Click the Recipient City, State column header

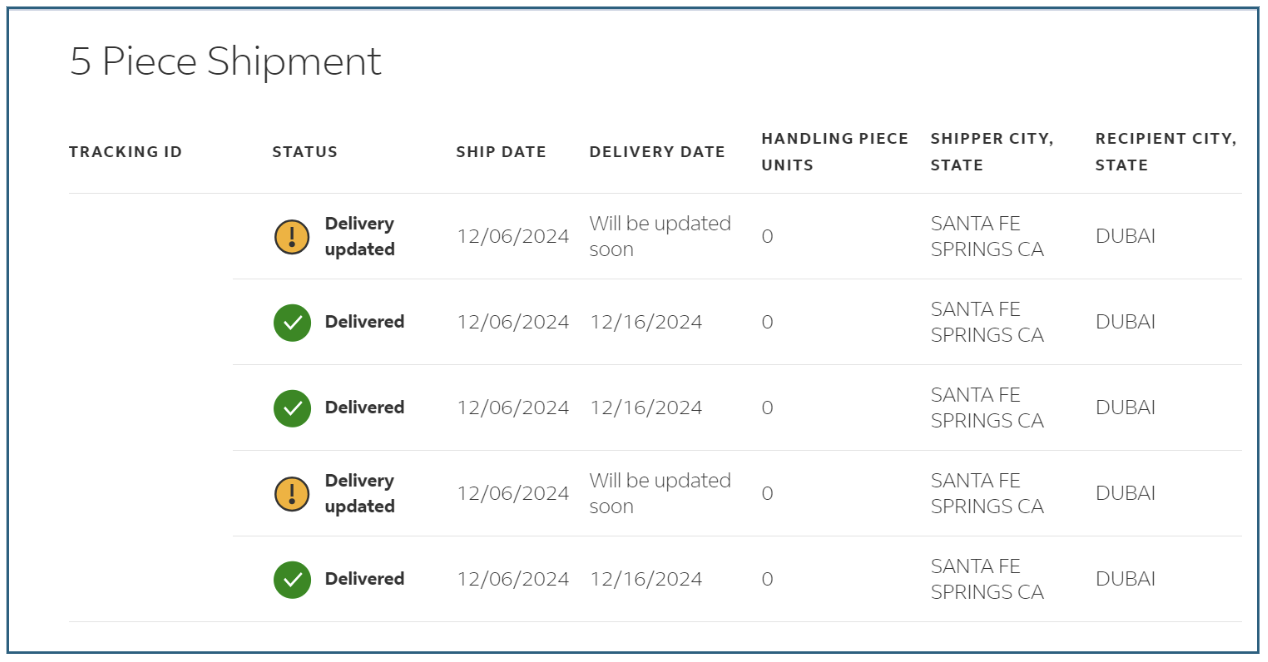click(1165, 152)
